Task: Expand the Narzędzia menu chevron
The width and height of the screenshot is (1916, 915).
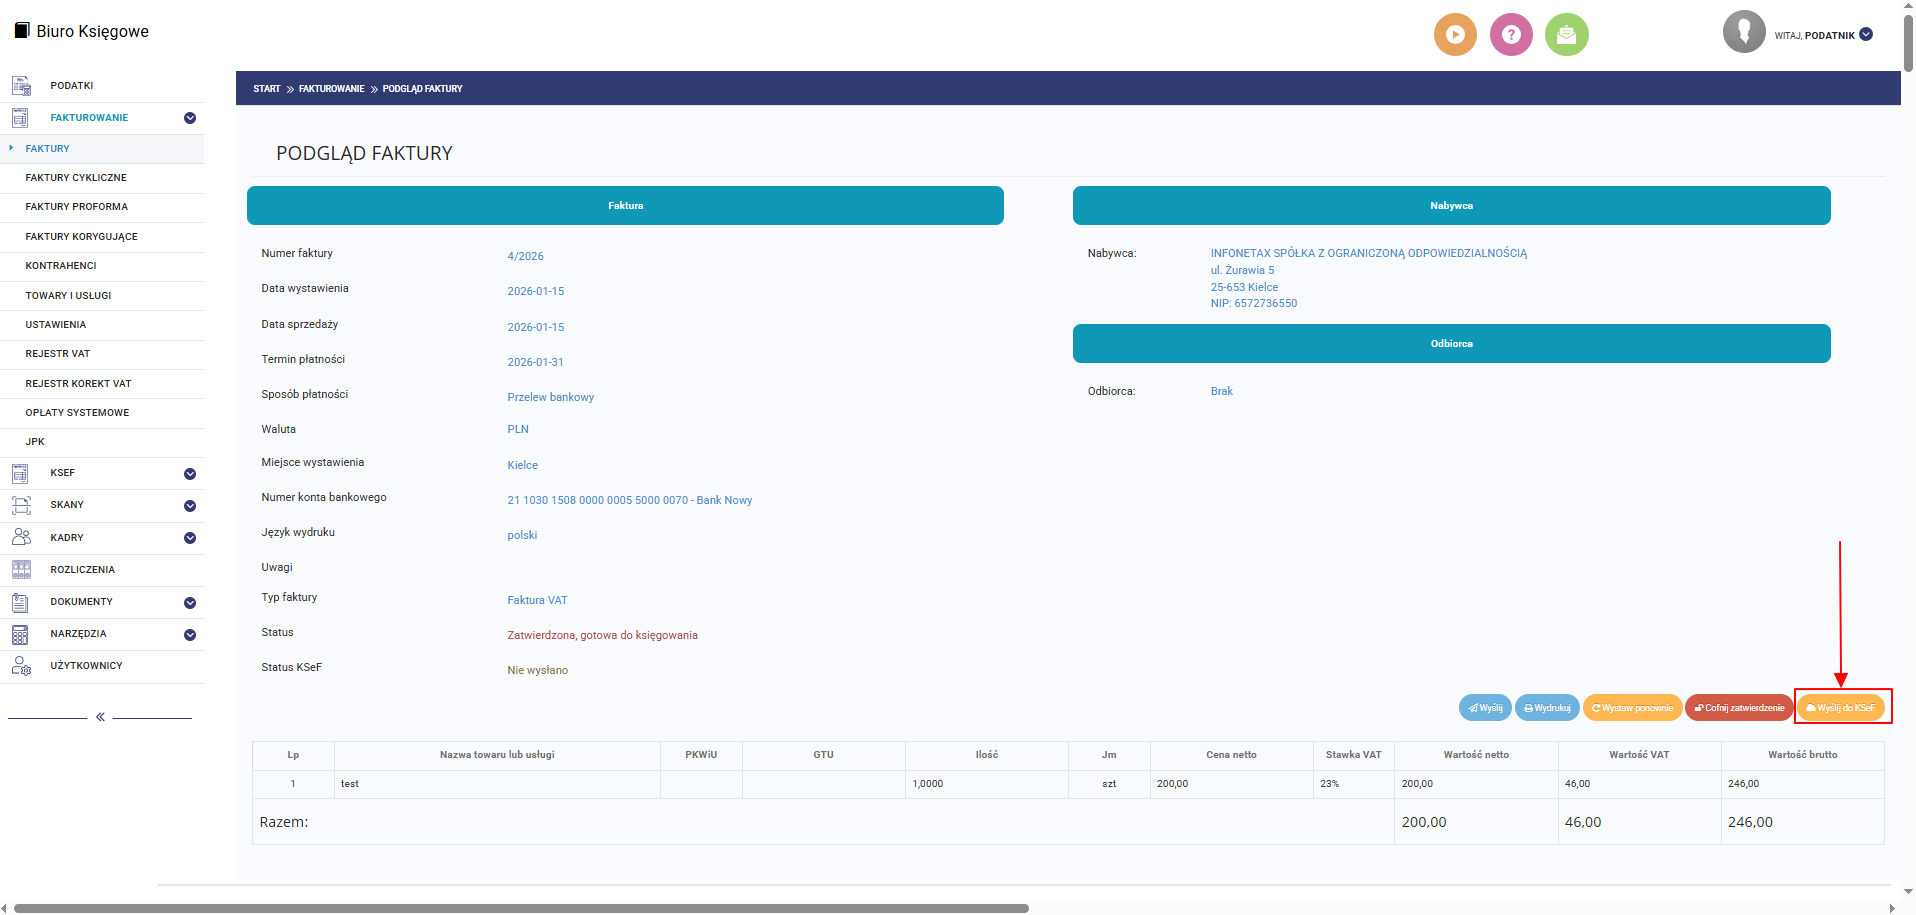Action: pos(190,635)
